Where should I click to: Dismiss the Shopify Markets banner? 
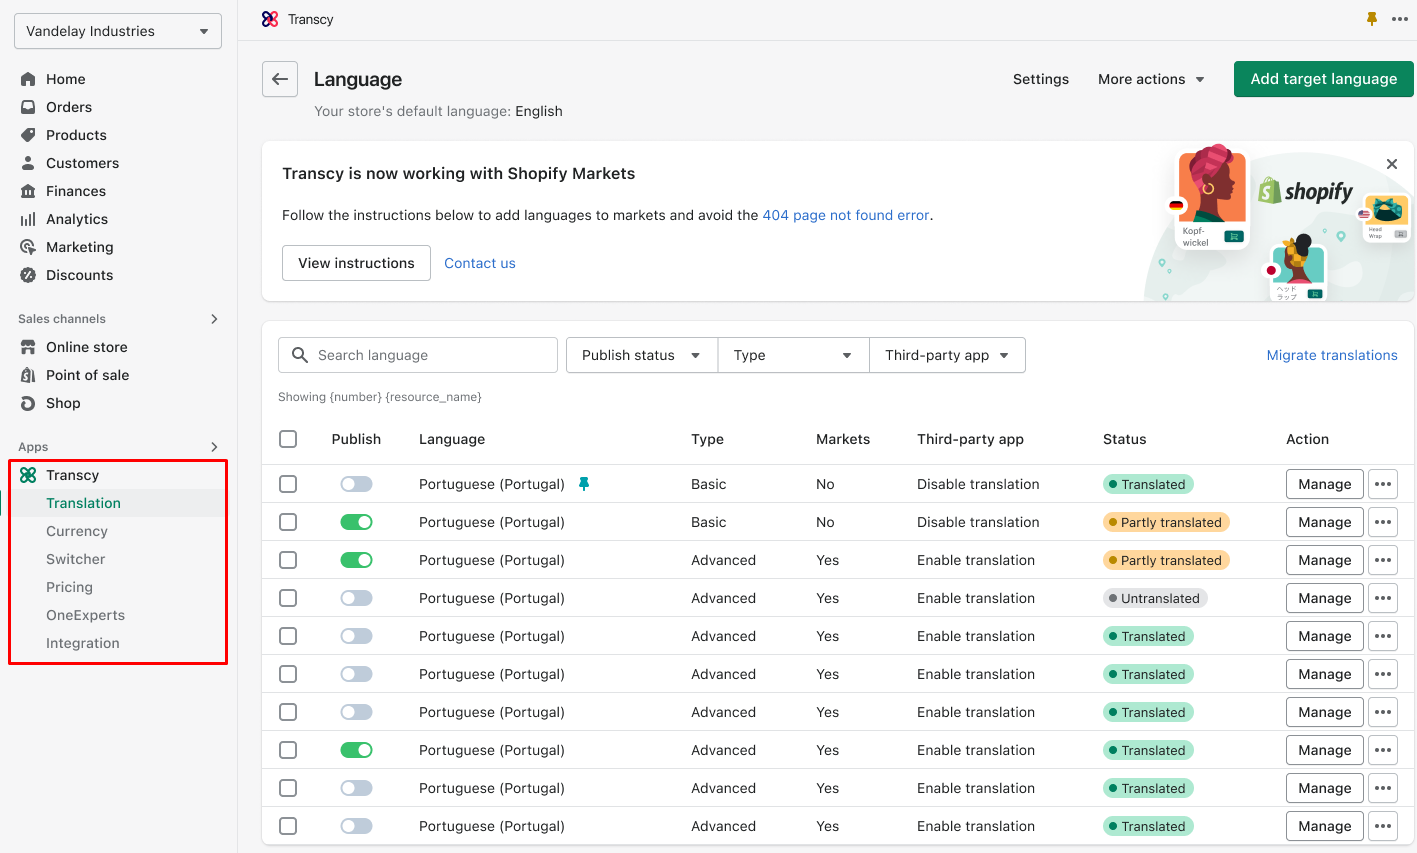1392,164
